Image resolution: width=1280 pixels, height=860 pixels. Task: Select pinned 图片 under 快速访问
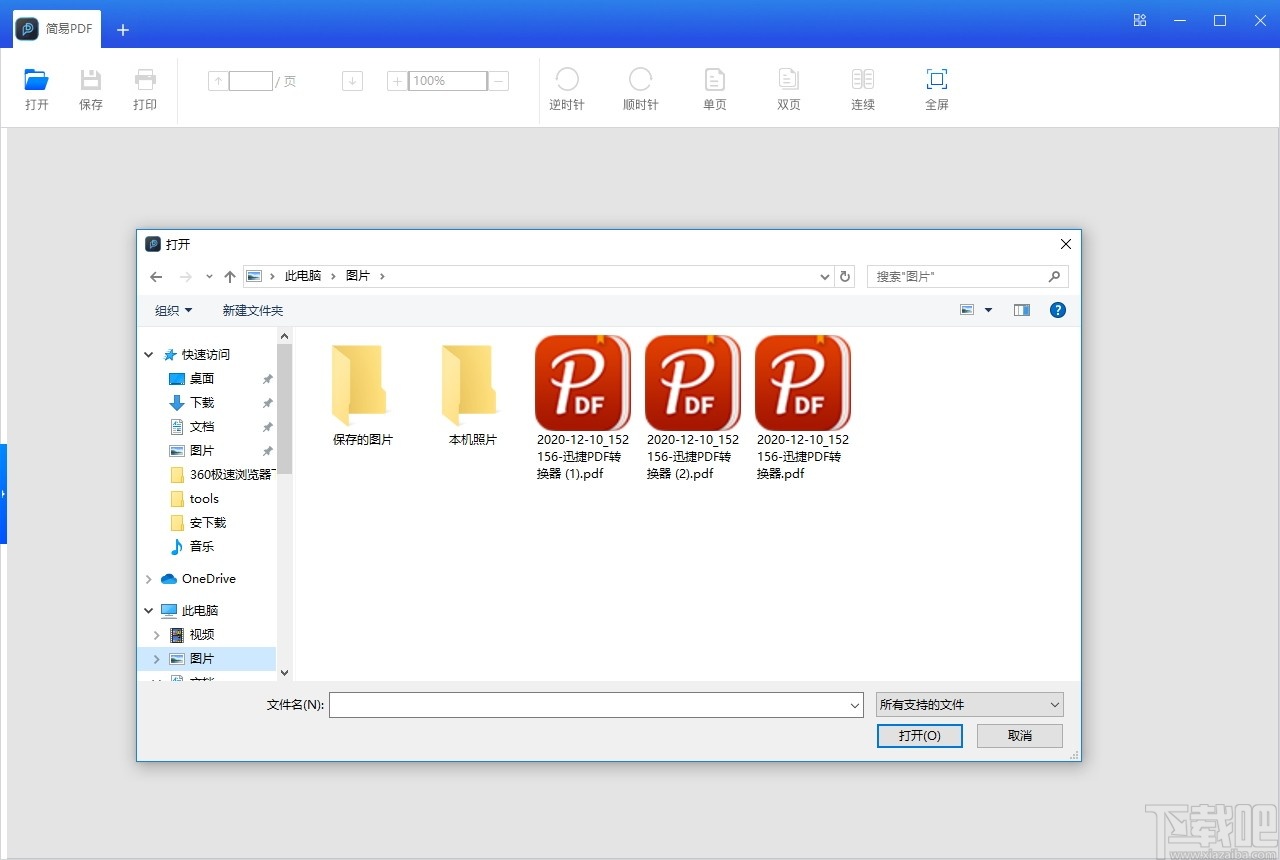pos(202,451)
